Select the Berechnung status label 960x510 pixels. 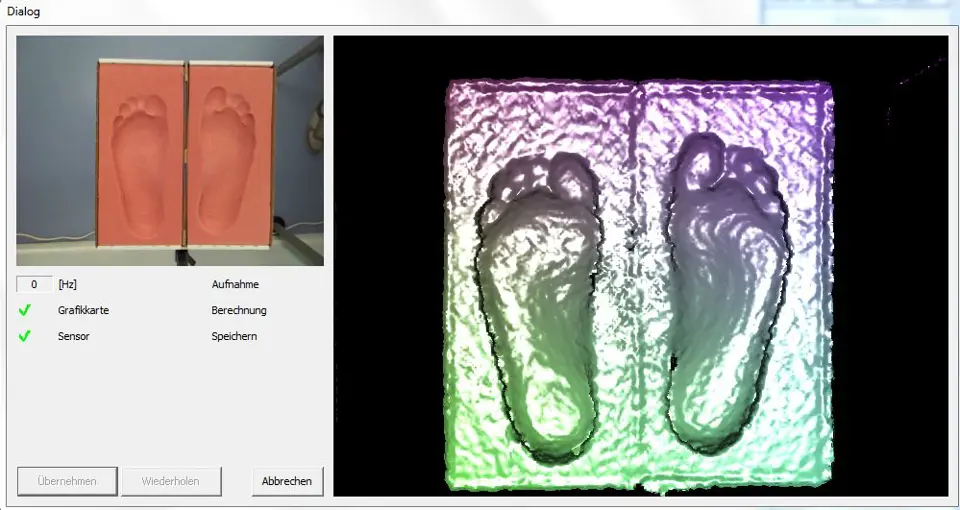(239, 310)
